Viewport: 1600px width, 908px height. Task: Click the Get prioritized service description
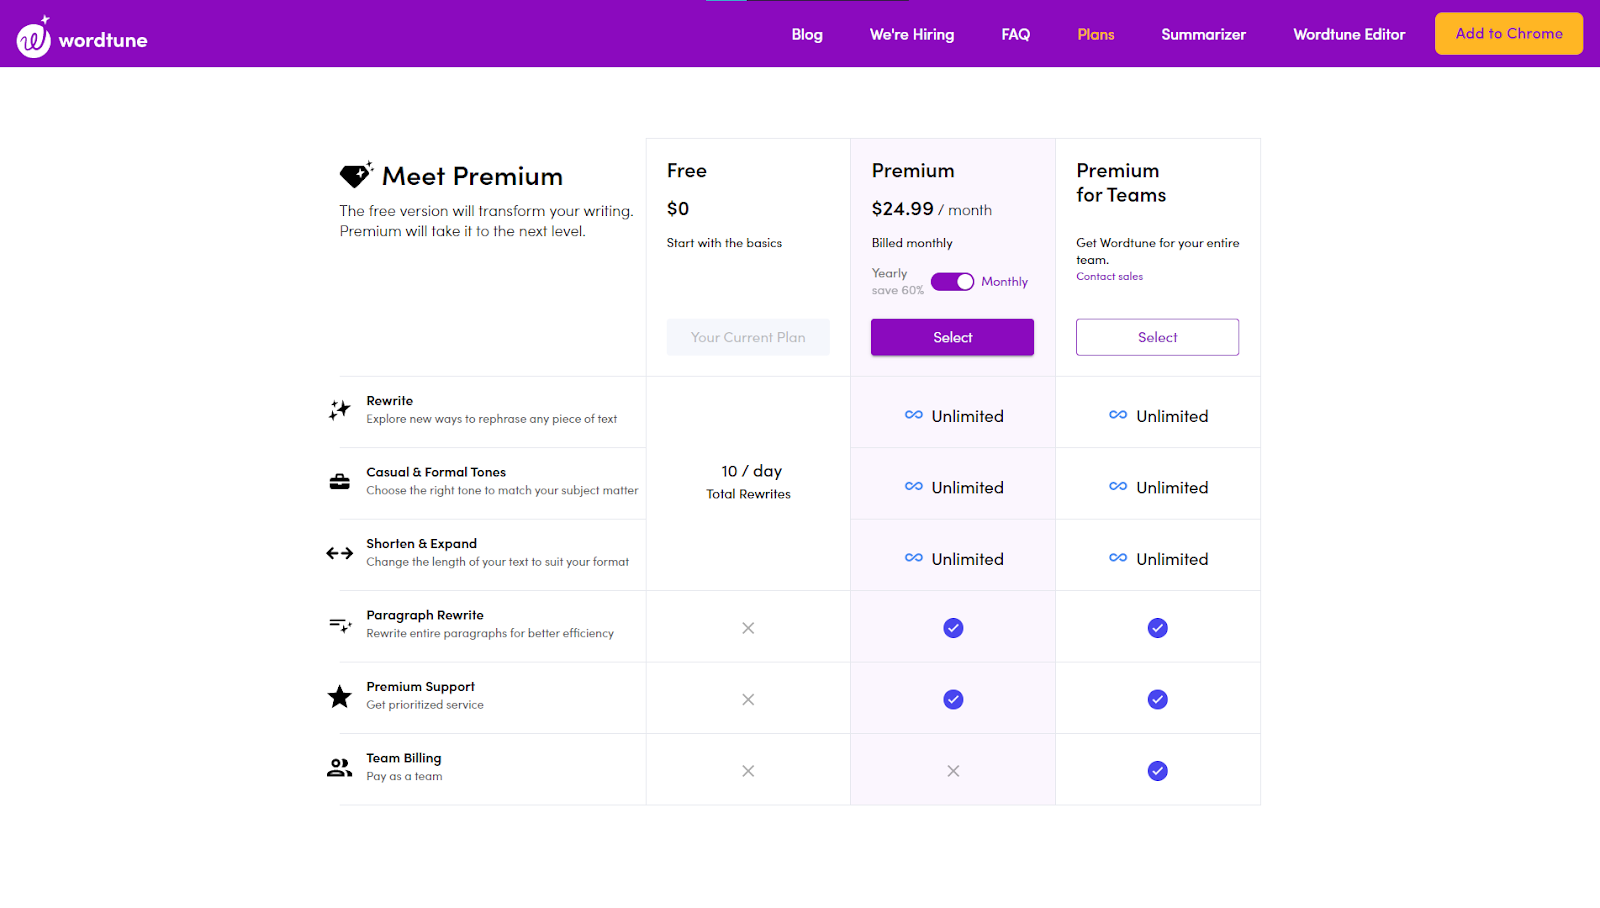[x=425, y=705]
